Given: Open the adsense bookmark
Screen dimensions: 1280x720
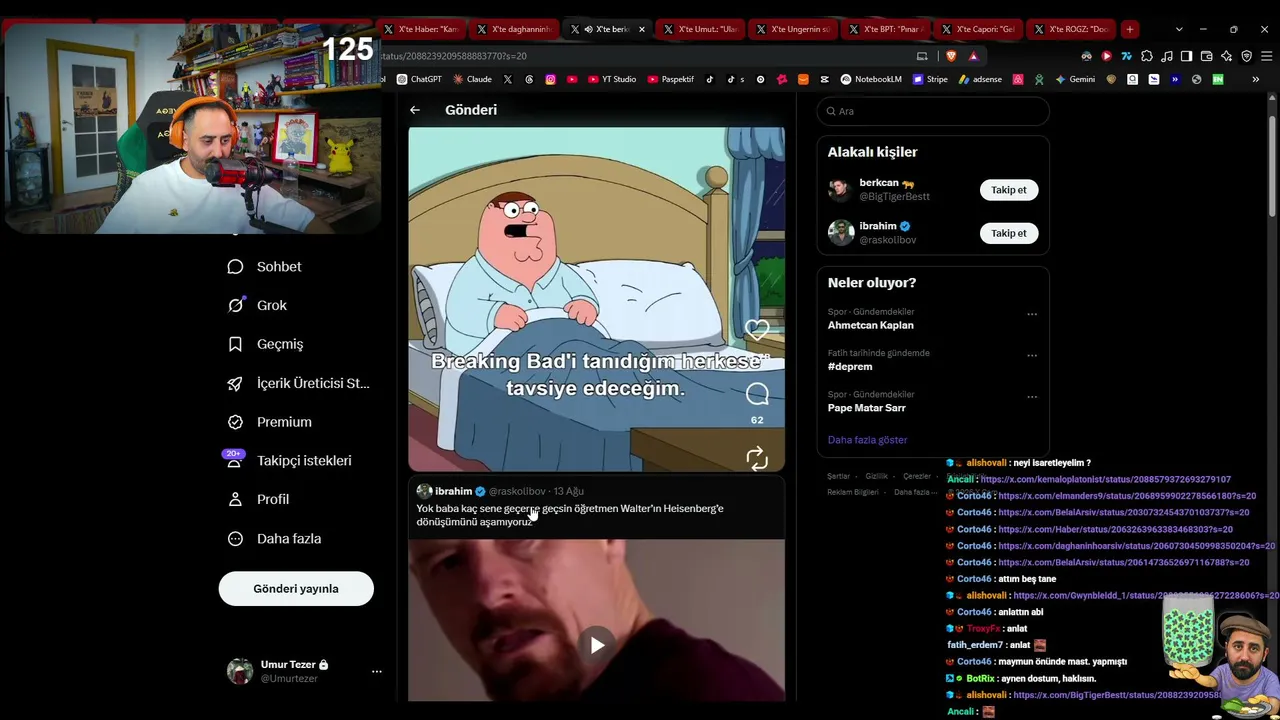Looking at the screenshot, I should coord(980,79).
